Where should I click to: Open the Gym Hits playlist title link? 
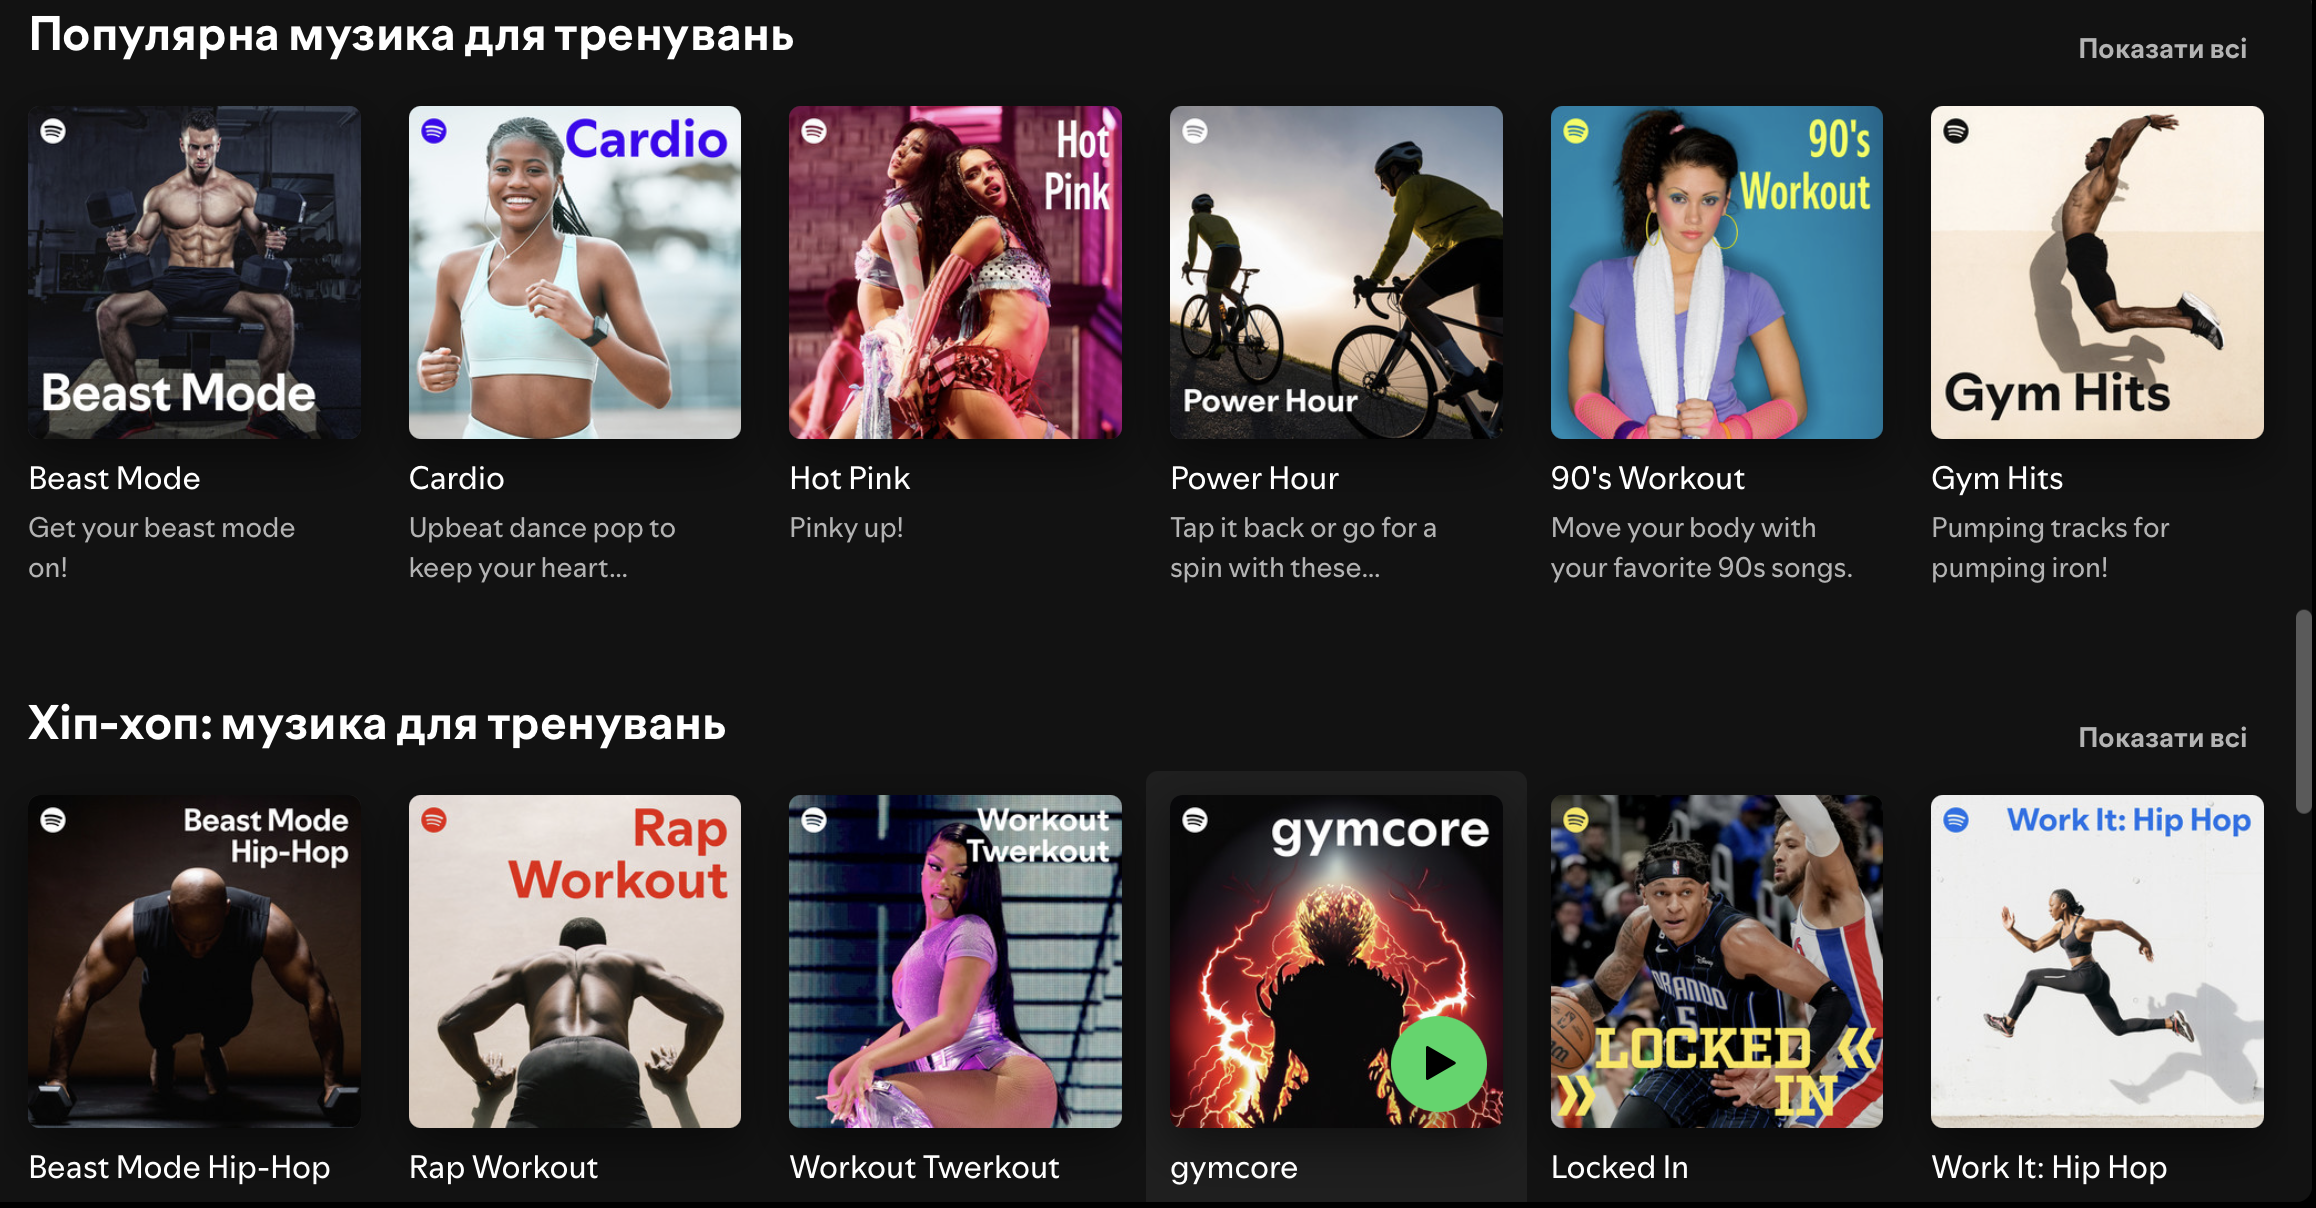pyautogui.click(x=1996, y=478)
